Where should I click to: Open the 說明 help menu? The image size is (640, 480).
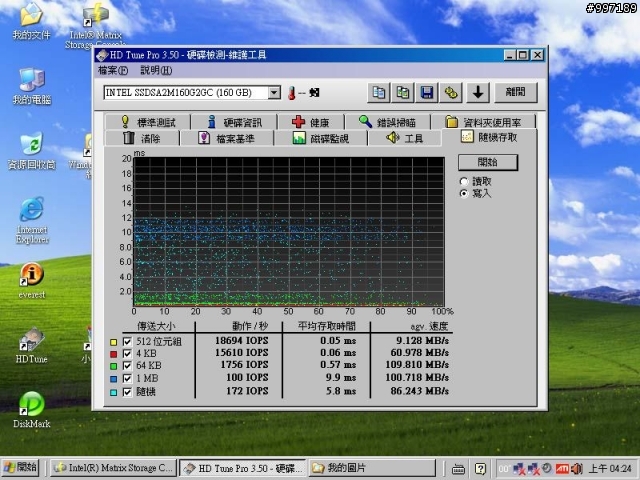click(x=156, y=71)
